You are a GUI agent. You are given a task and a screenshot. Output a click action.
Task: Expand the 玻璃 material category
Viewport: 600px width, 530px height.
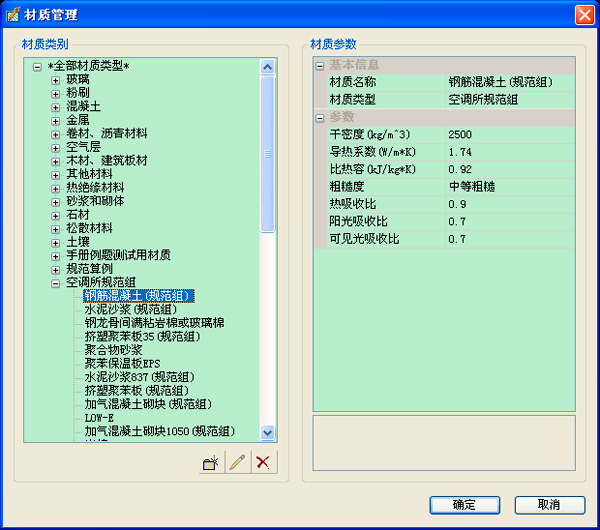(x=57, y=79)
